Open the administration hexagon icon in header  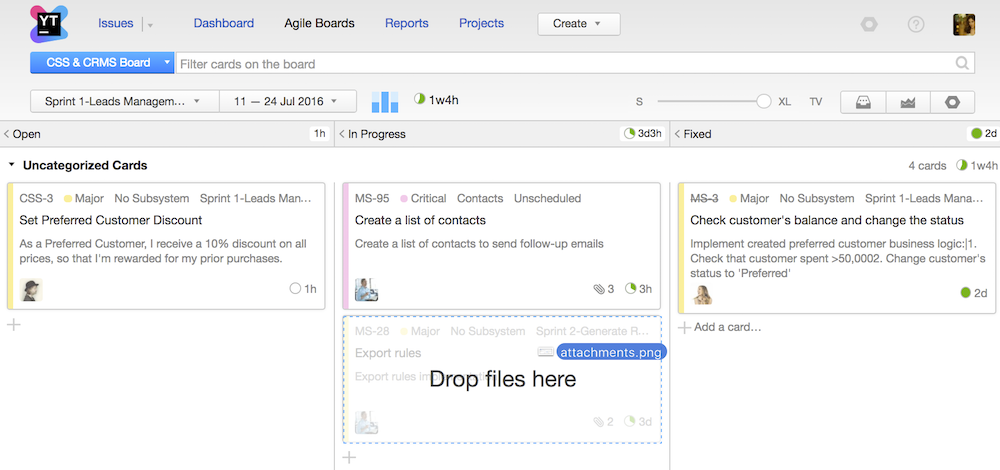click(869, 25)
